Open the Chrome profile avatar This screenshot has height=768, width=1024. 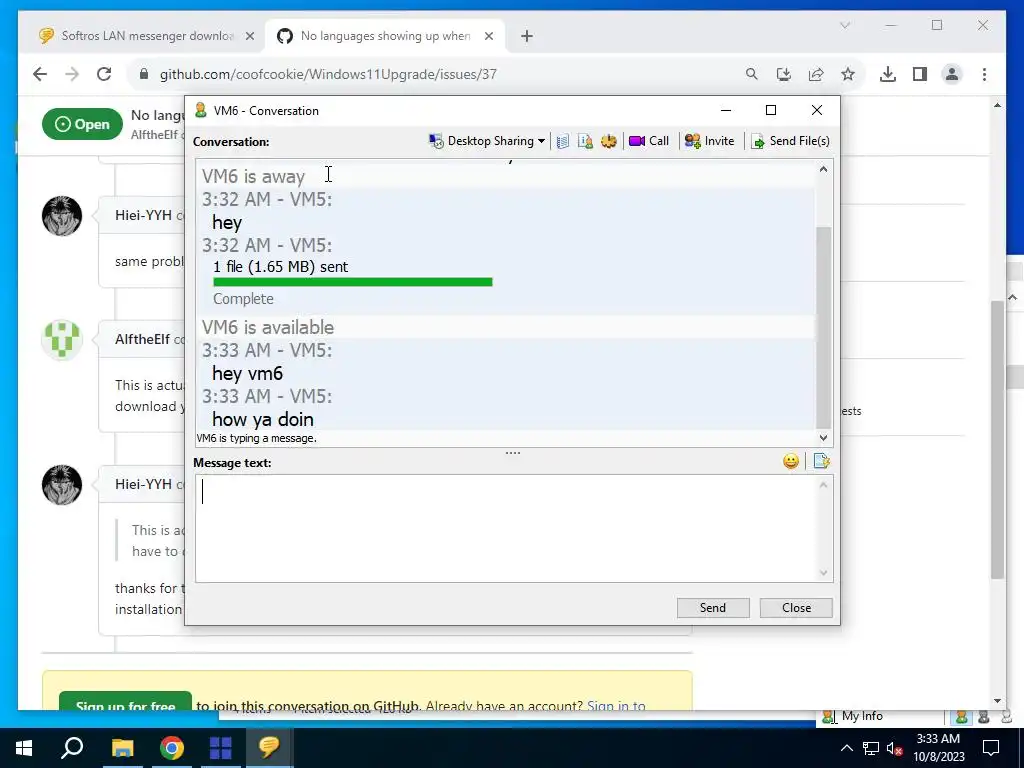click(x=952, y=74)
